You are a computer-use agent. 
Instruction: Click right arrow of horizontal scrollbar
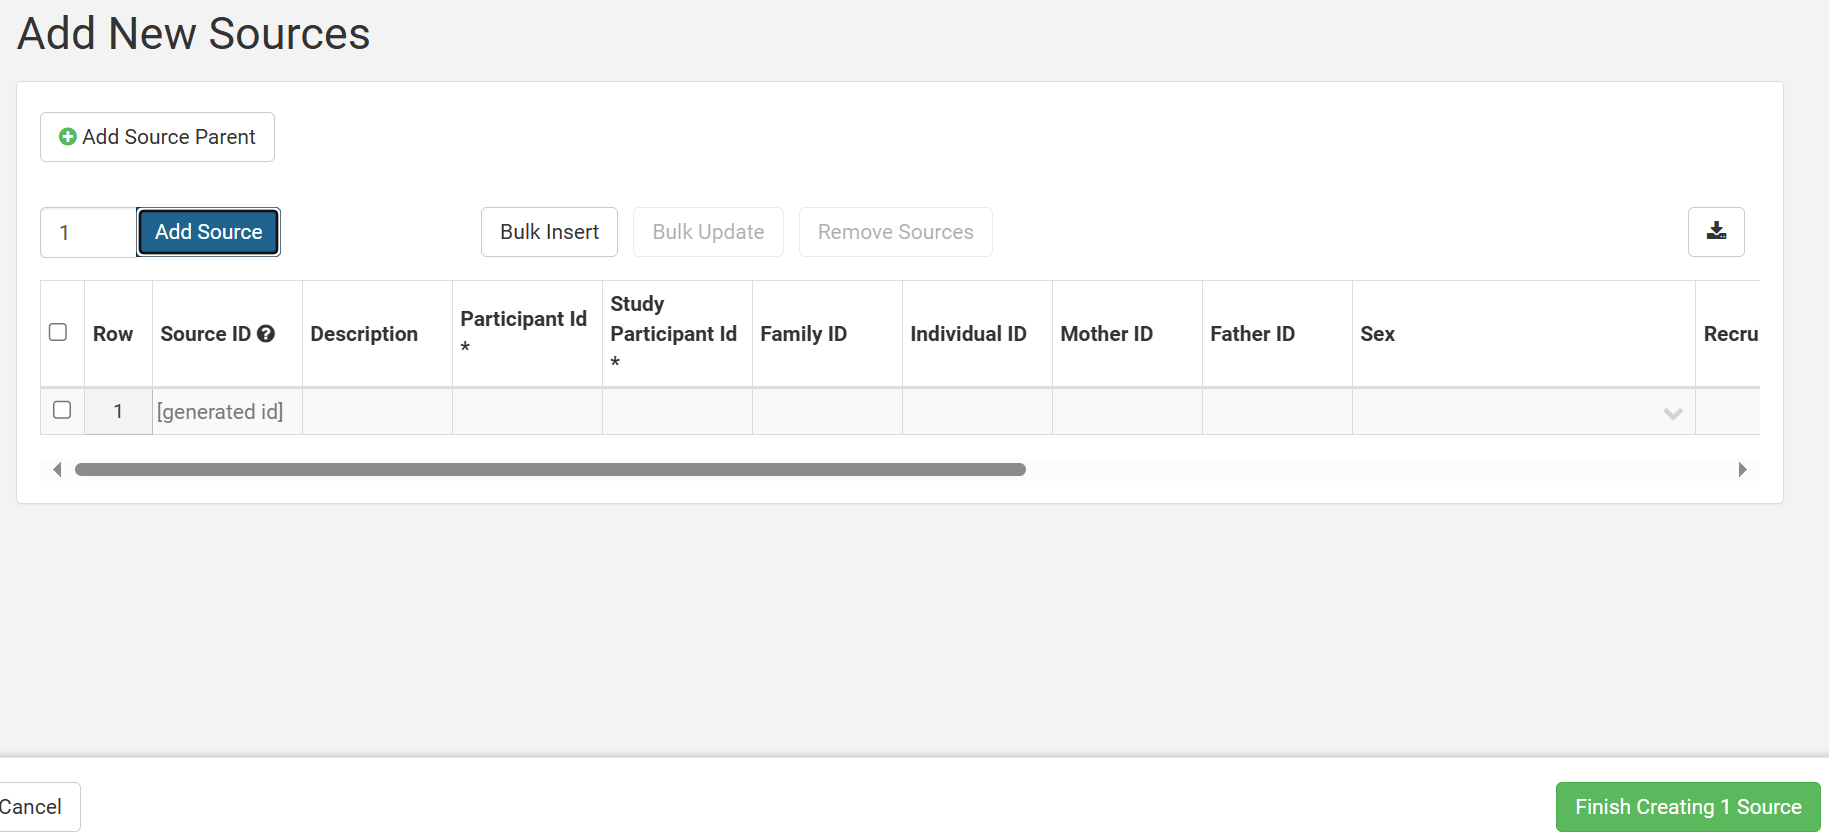(x=1742, y=469)
